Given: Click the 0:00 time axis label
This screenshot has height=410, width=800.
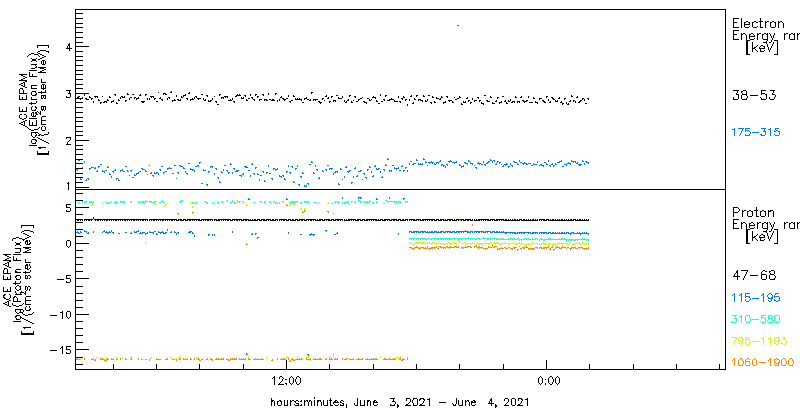Looking at the screenshot, I should pyautogui.click(x=548, y=380).
